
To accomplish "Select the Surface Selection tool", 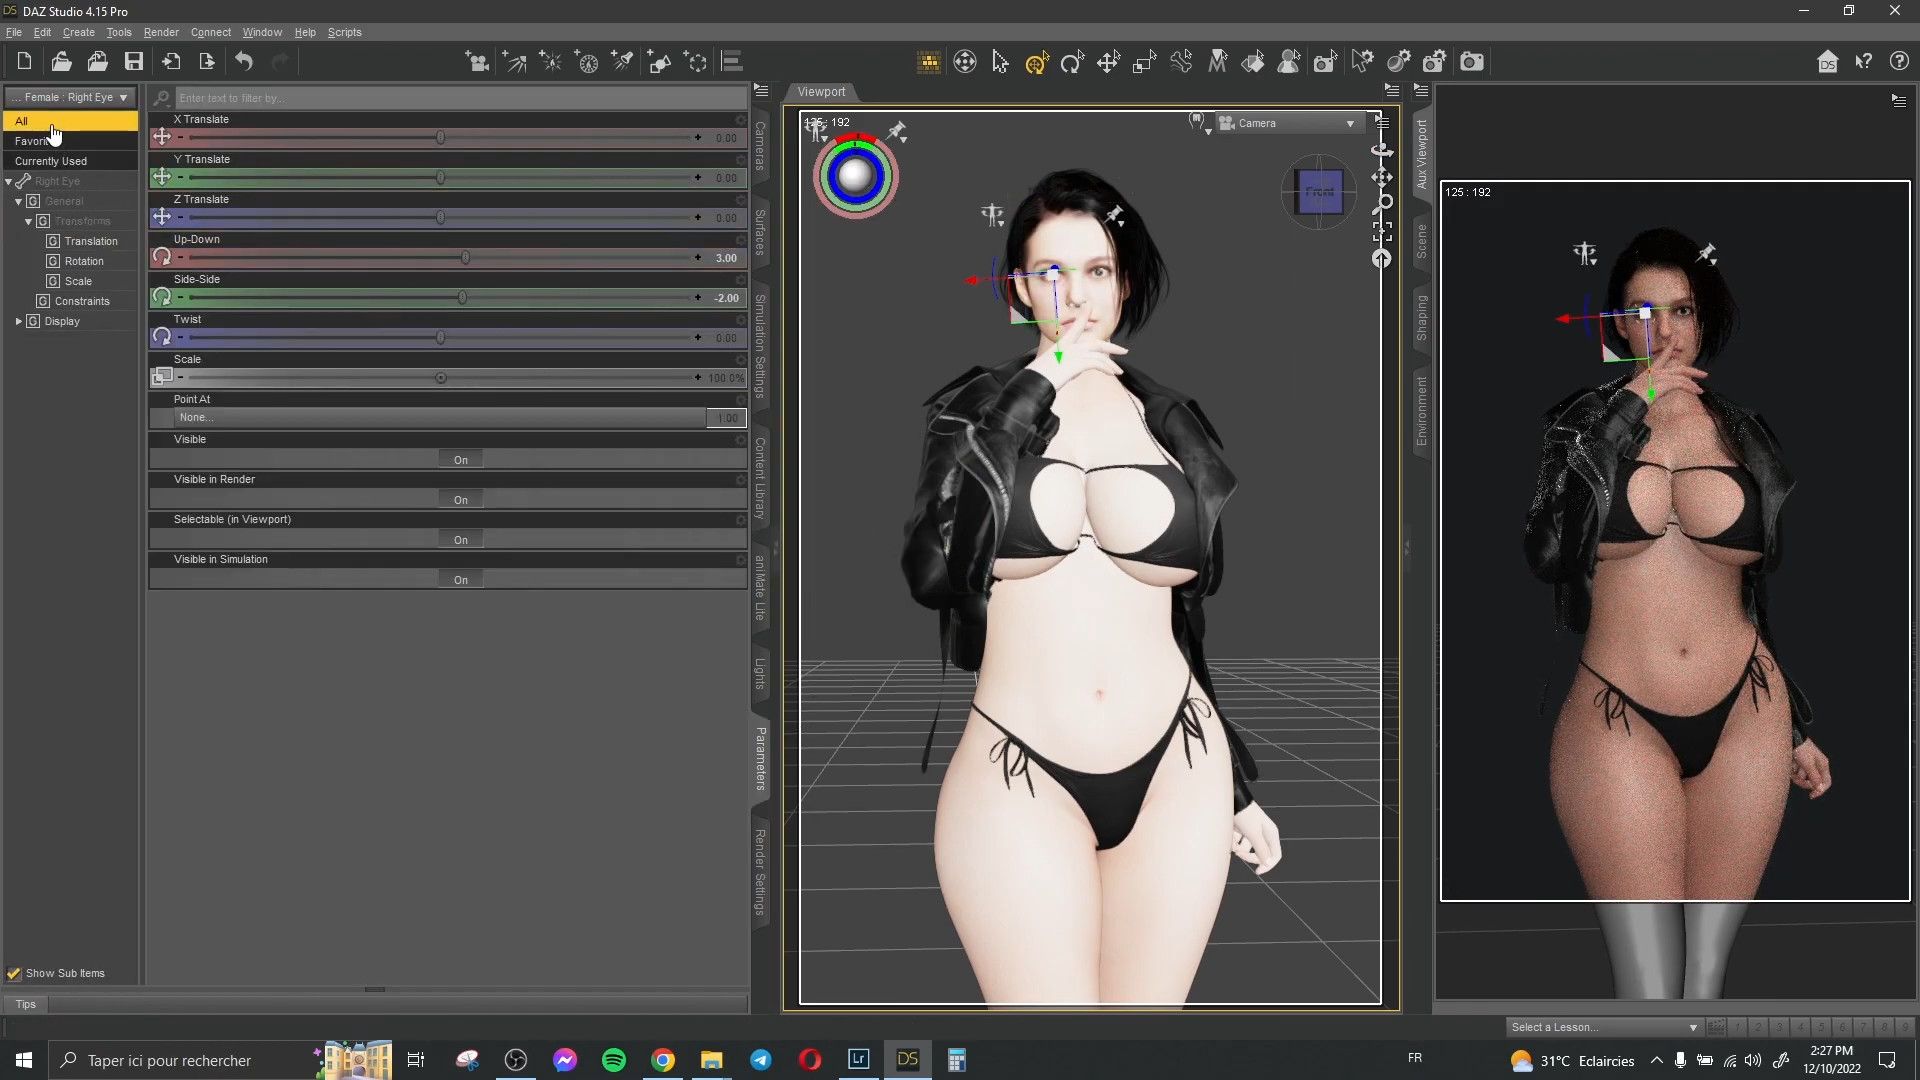I will (x=1253, y=62).
